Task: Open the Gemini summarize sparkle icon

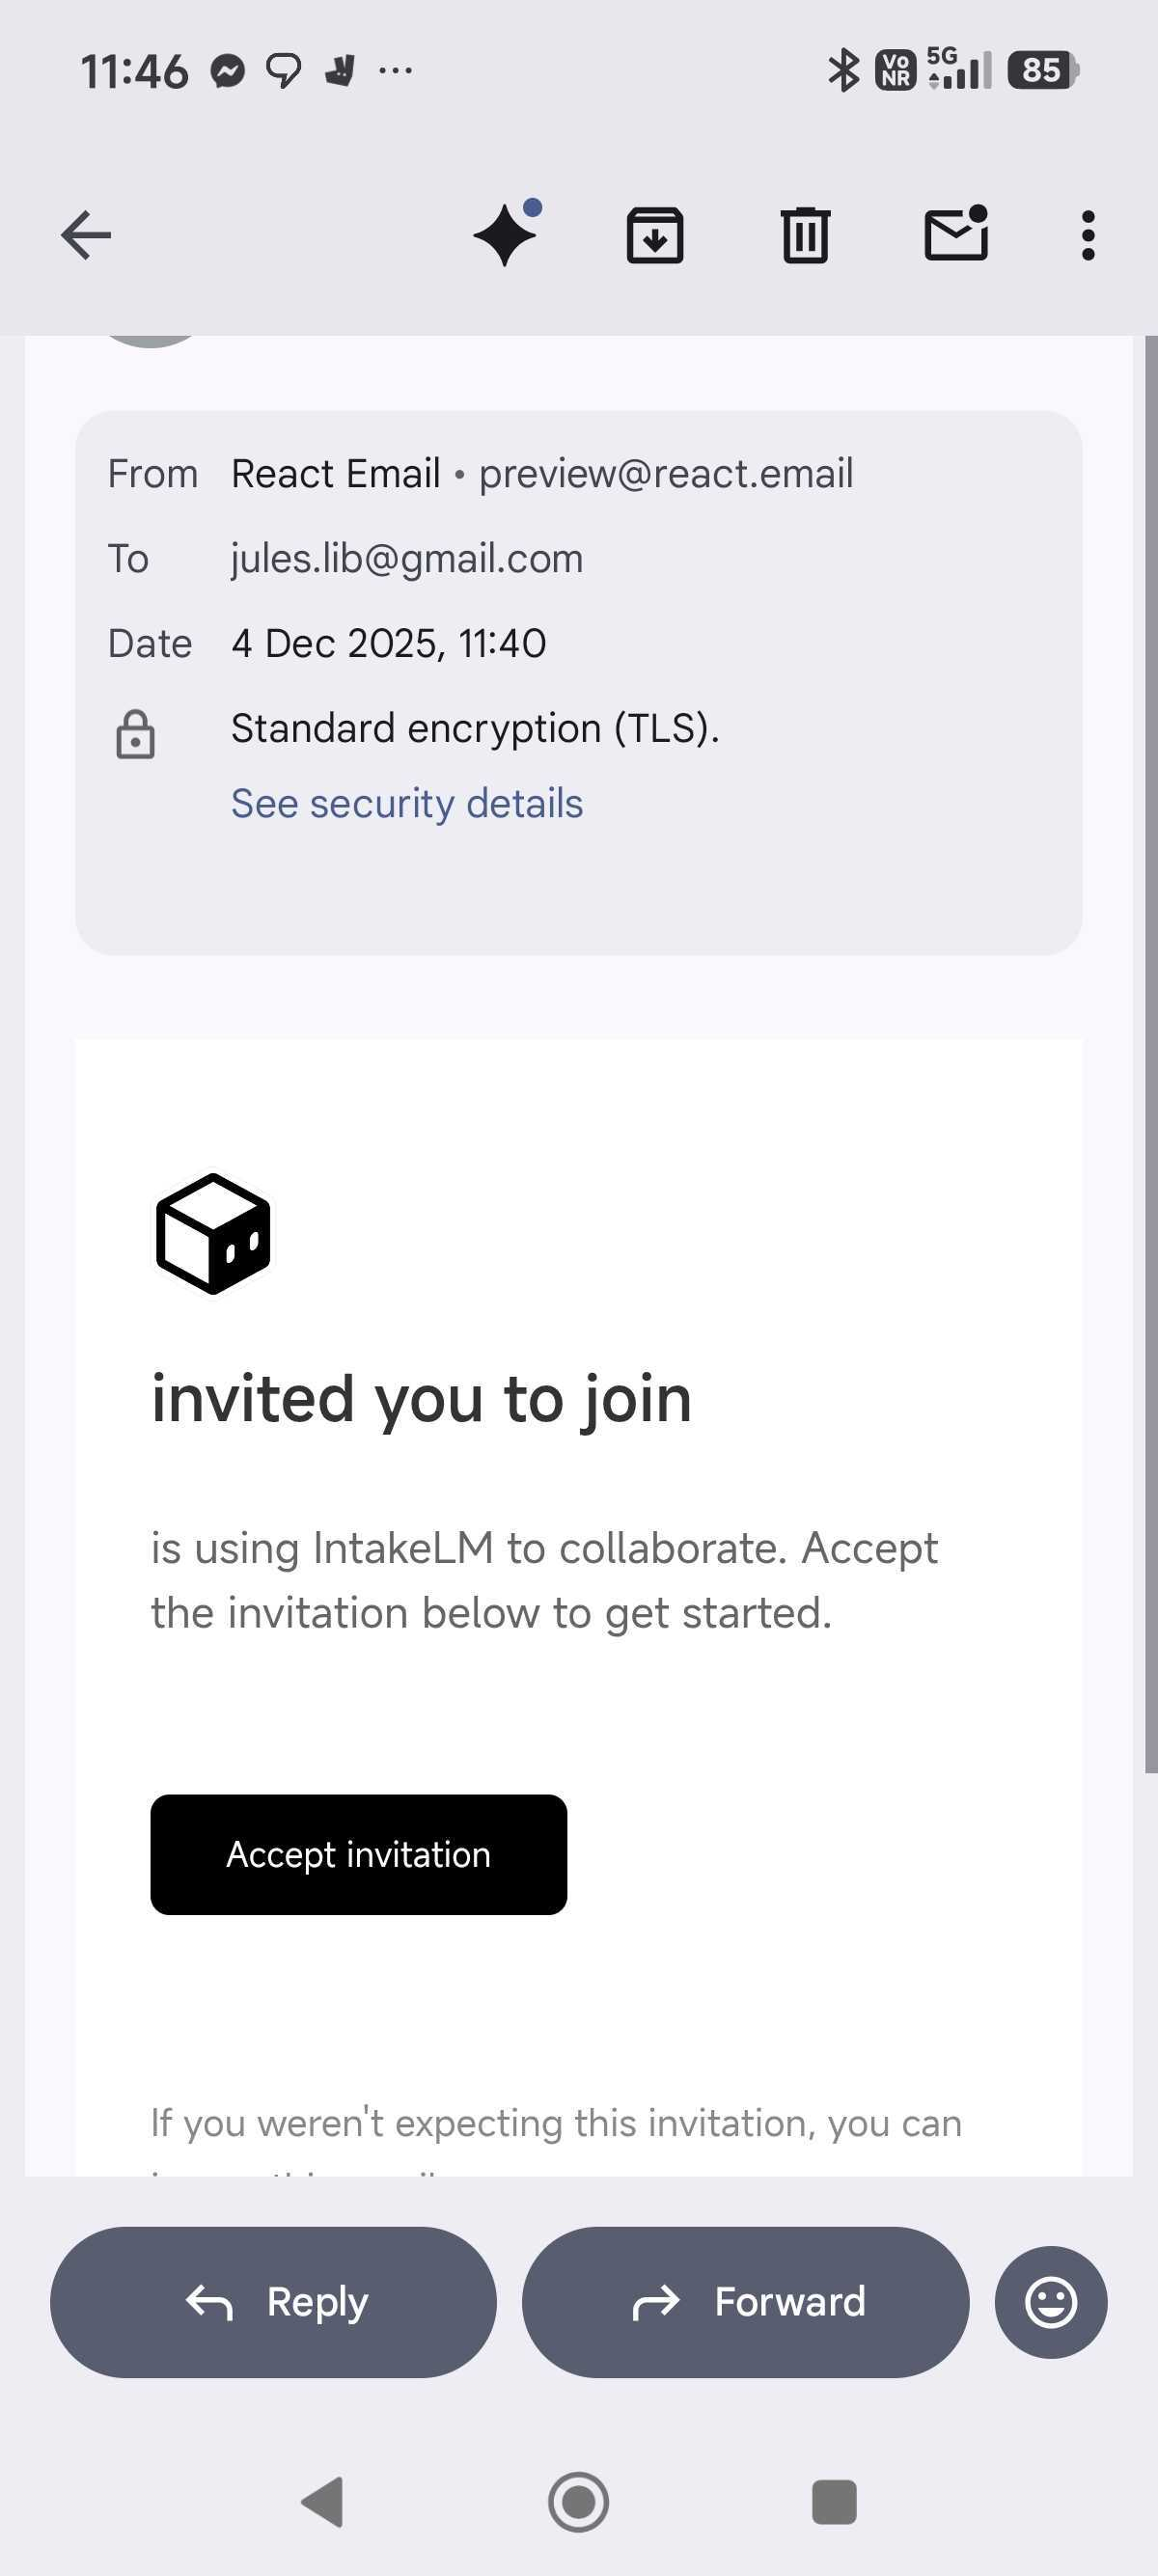Action: (x=506, y=235)
